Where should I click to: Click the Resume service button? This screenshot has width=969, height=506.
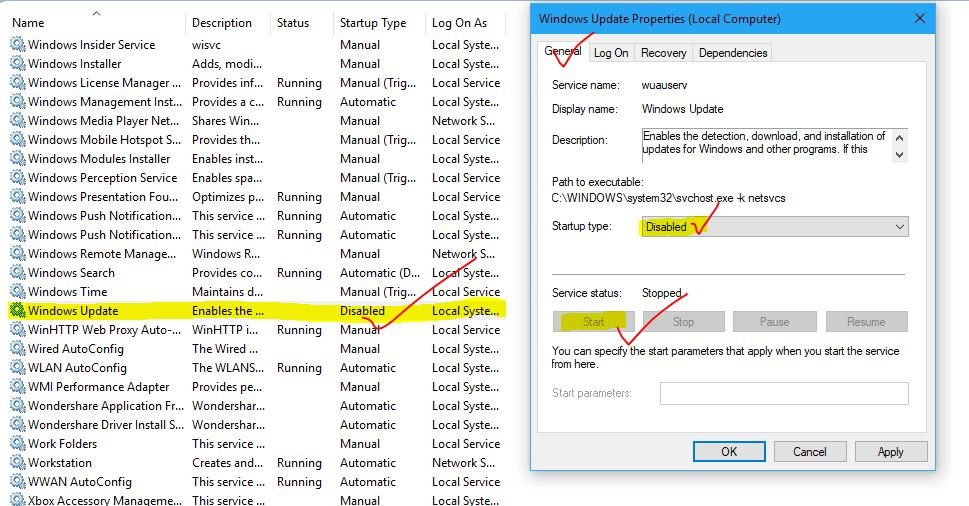pos(866,322)
